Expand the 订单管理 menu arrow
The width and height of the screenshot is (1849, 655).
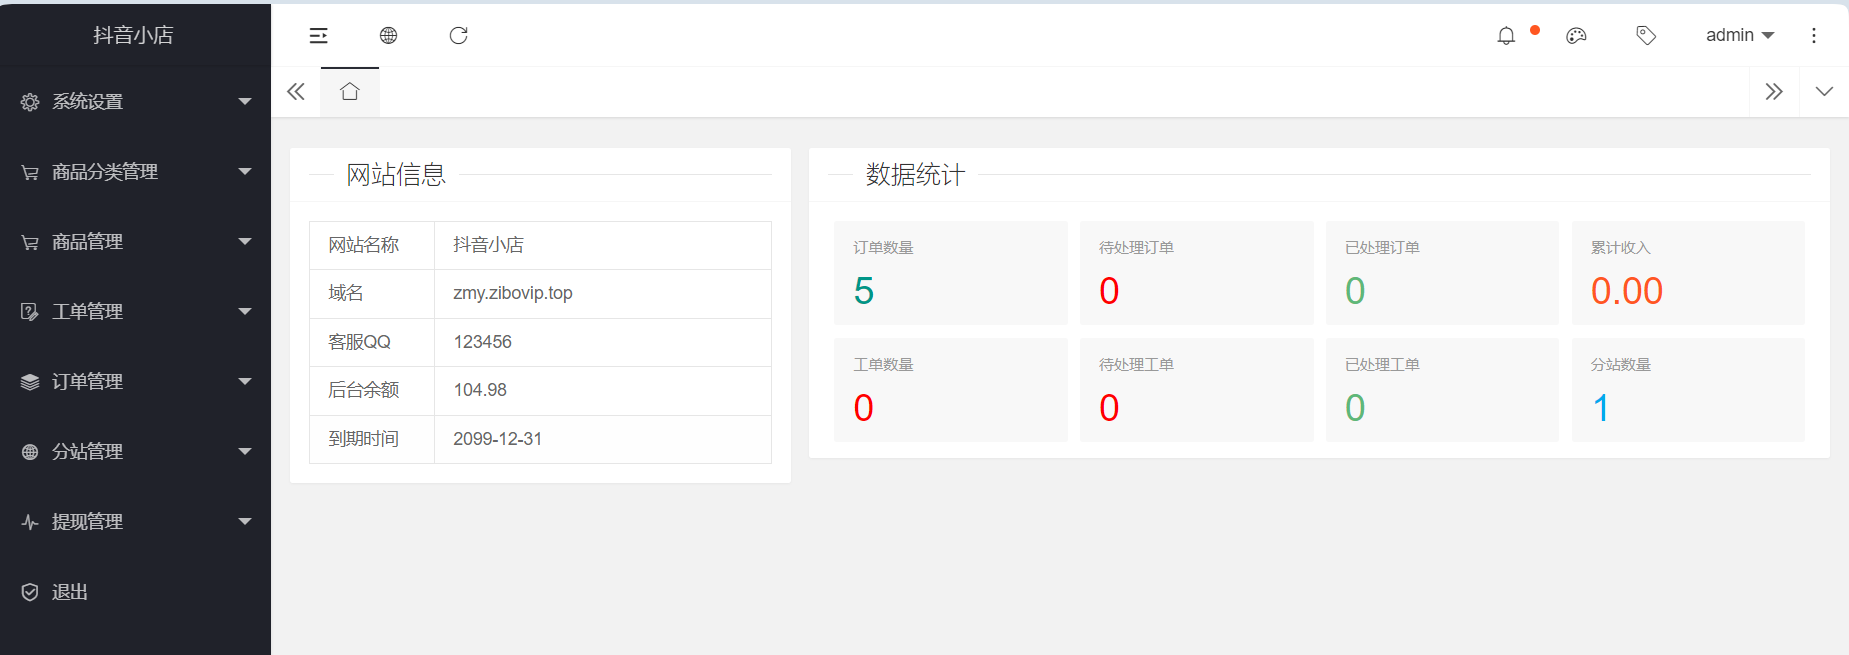point(245,382)
